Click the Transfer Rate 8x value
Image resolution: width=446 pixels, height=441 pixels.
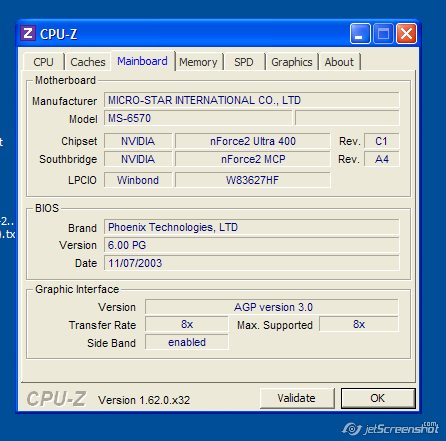(187, 324)
